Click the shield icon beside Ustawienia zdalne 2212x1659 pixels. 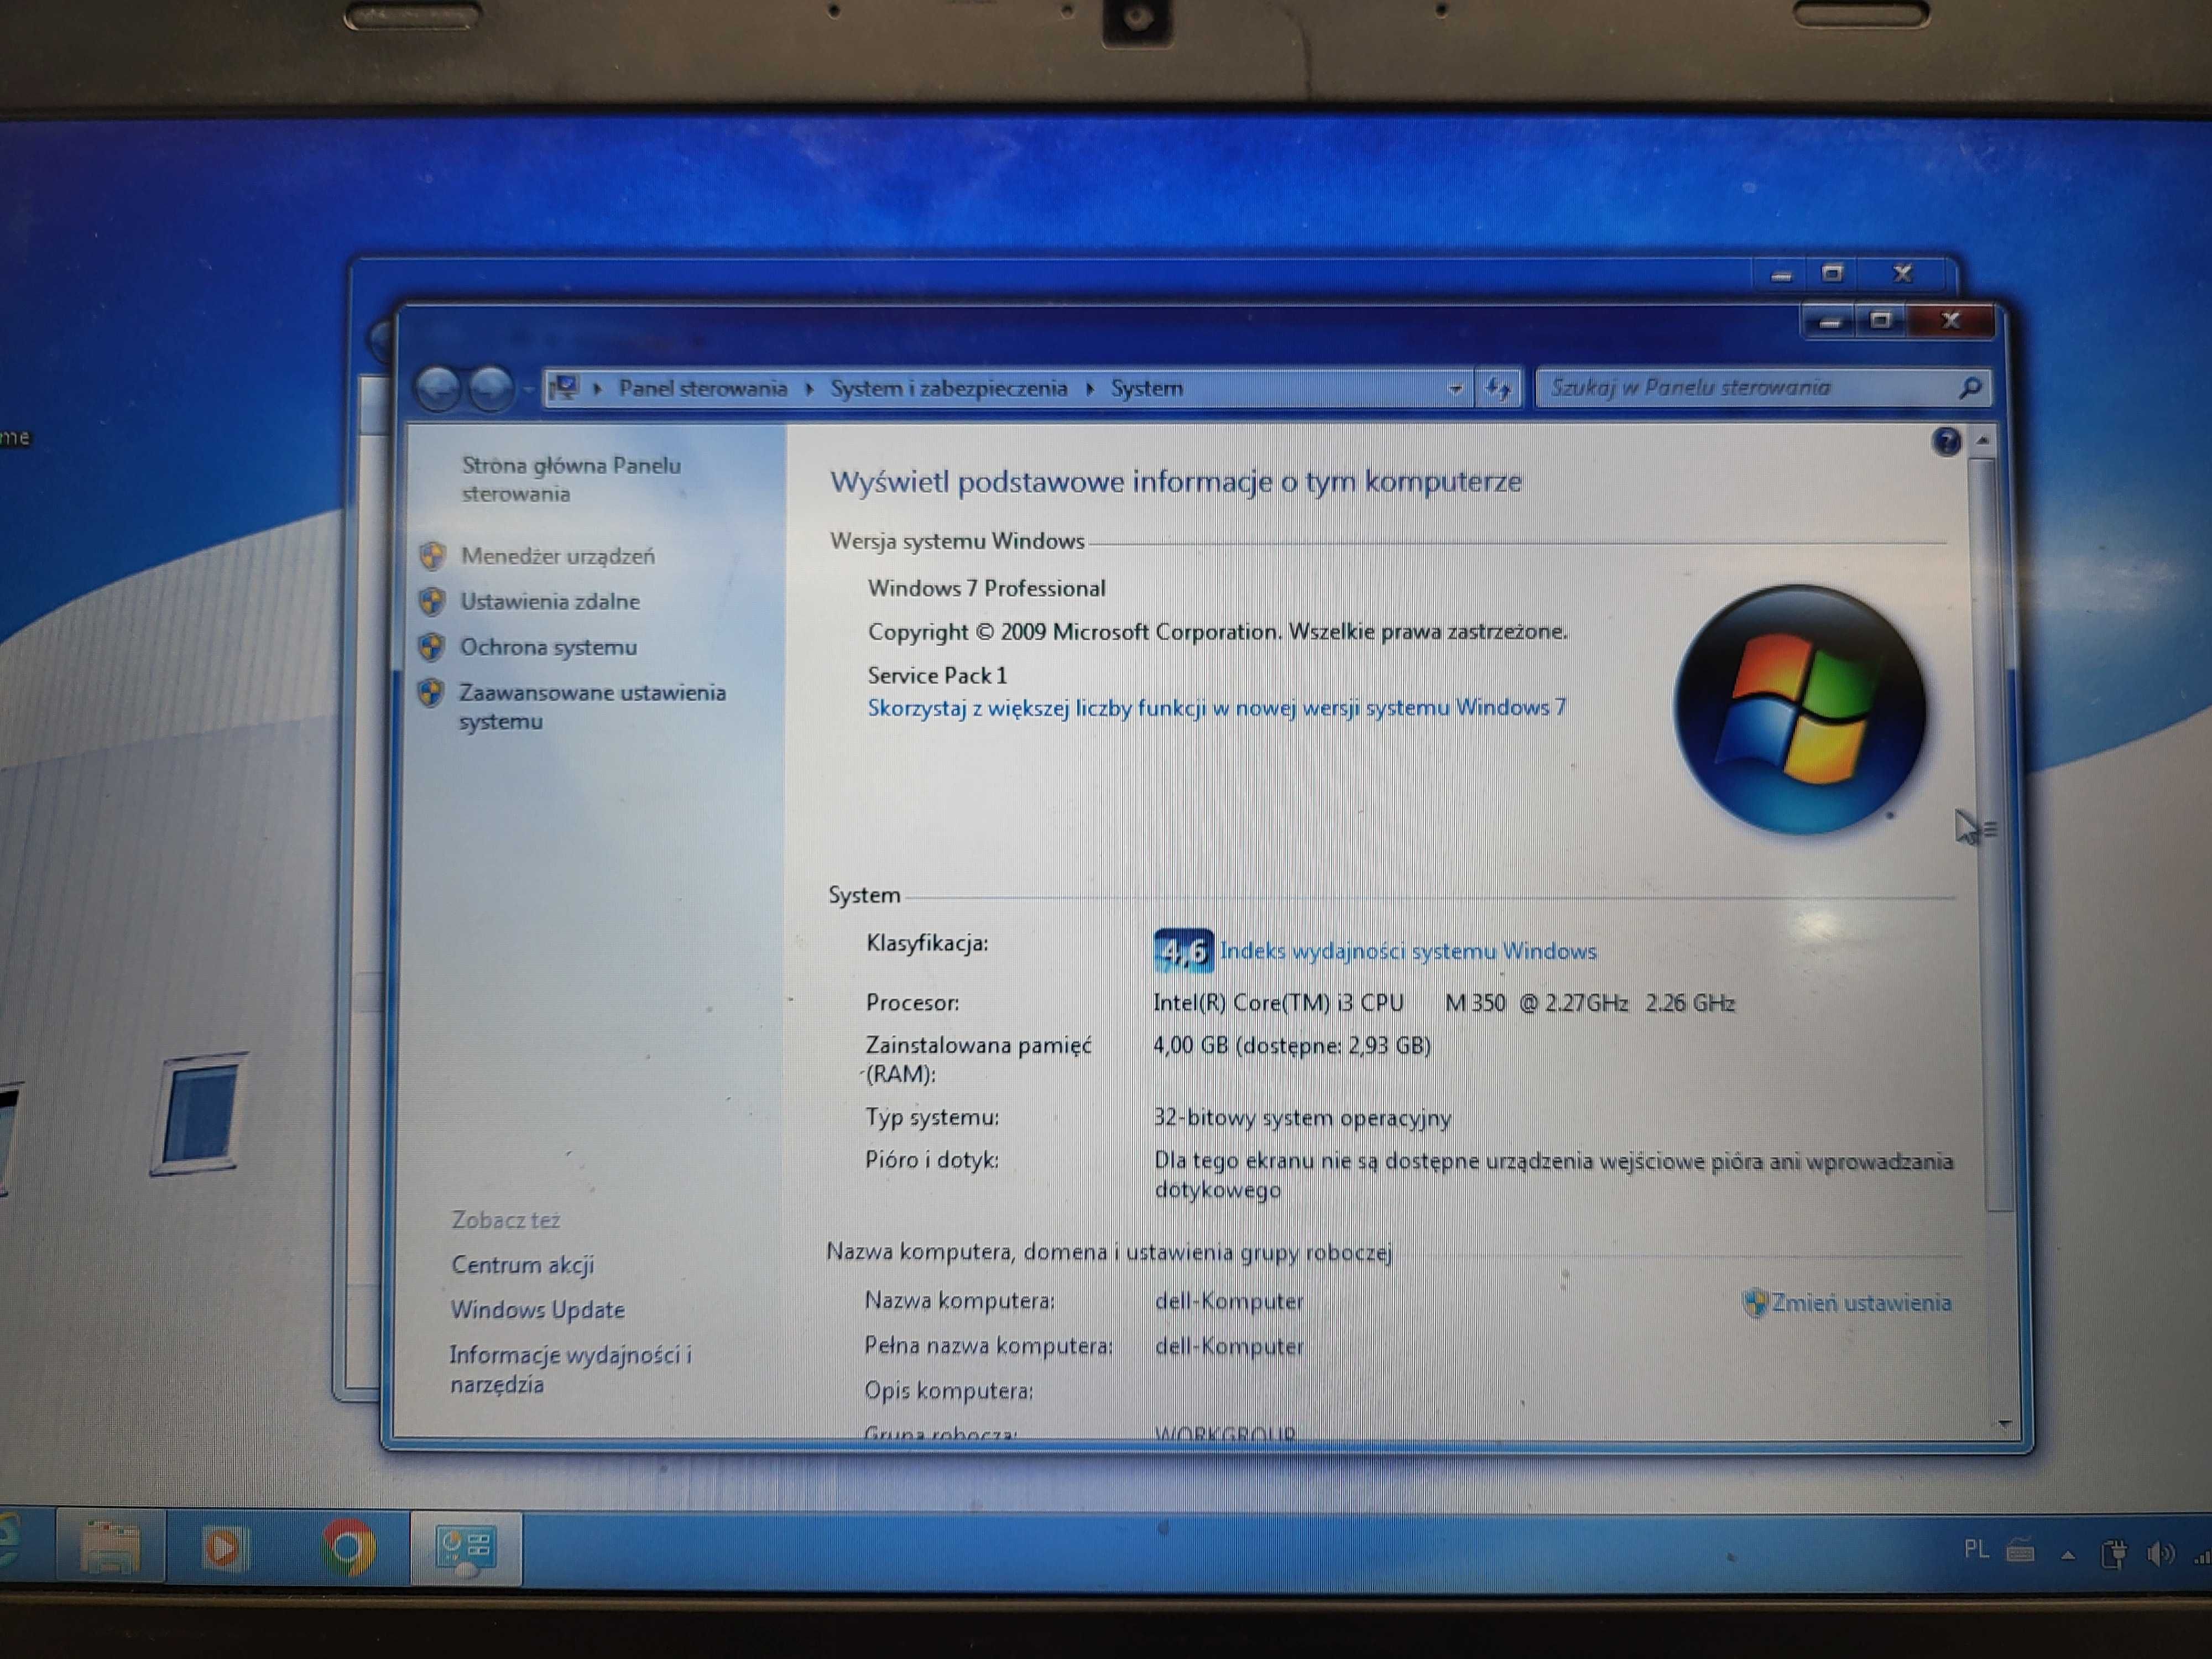pyautogui.click(x=432, y=601)
